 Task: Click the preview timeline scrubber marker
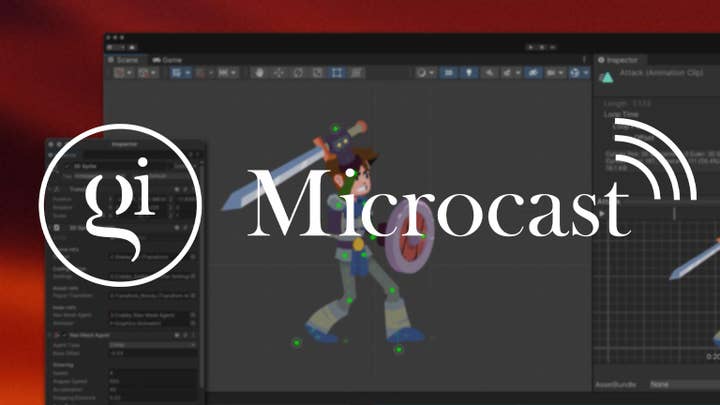[x=674, y=213]
